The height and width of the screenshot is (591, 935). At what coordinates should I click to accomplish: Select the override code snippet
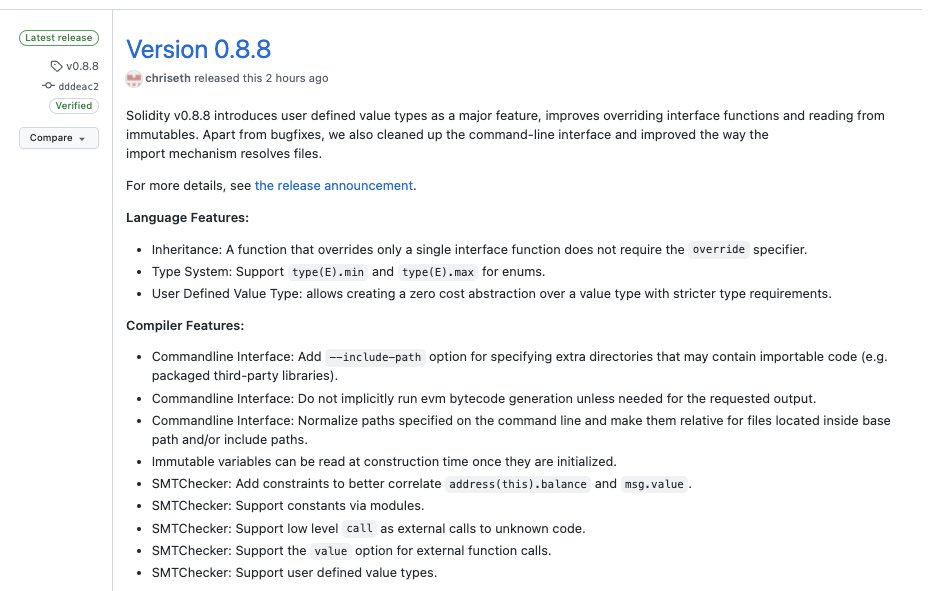pyautogui.click(x=718, y=249)
